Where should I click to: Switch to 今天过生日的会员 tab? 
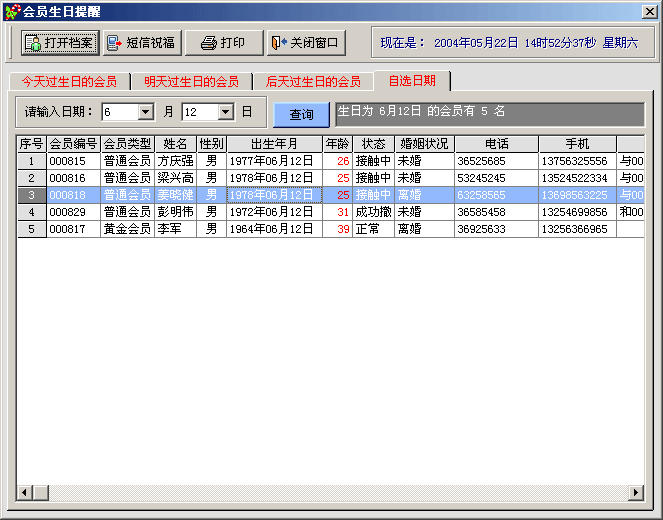(x=69, y=82)
